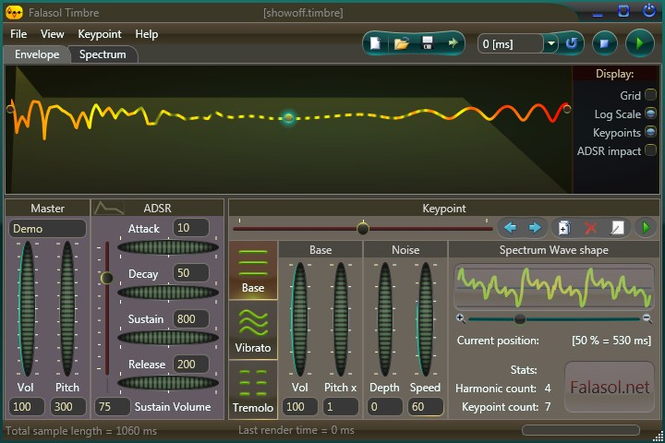Stop playback with the stop button
Image resolution: width=665 pixels, height=443 pixels.
coord(604,43)
